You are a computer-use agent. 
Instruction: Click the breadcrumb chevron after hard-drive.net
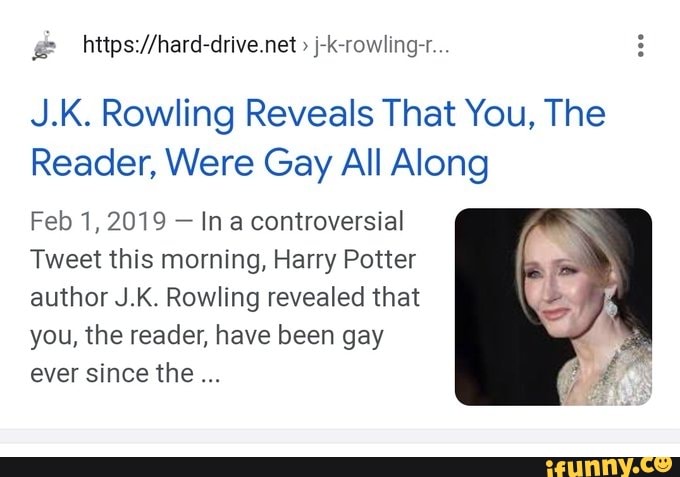tap(305, 46)
